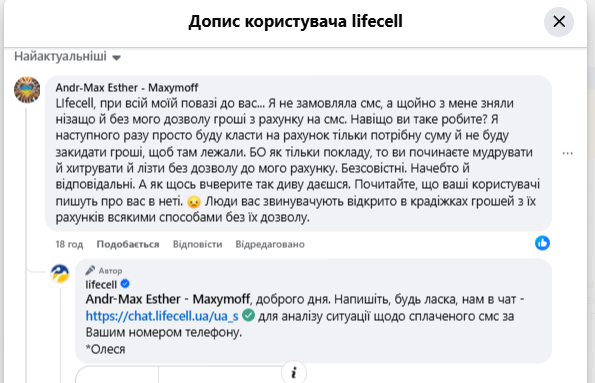Screen dimensions: 595x383
Task: Close the lifecell post dialog
Action: point(559,22)
